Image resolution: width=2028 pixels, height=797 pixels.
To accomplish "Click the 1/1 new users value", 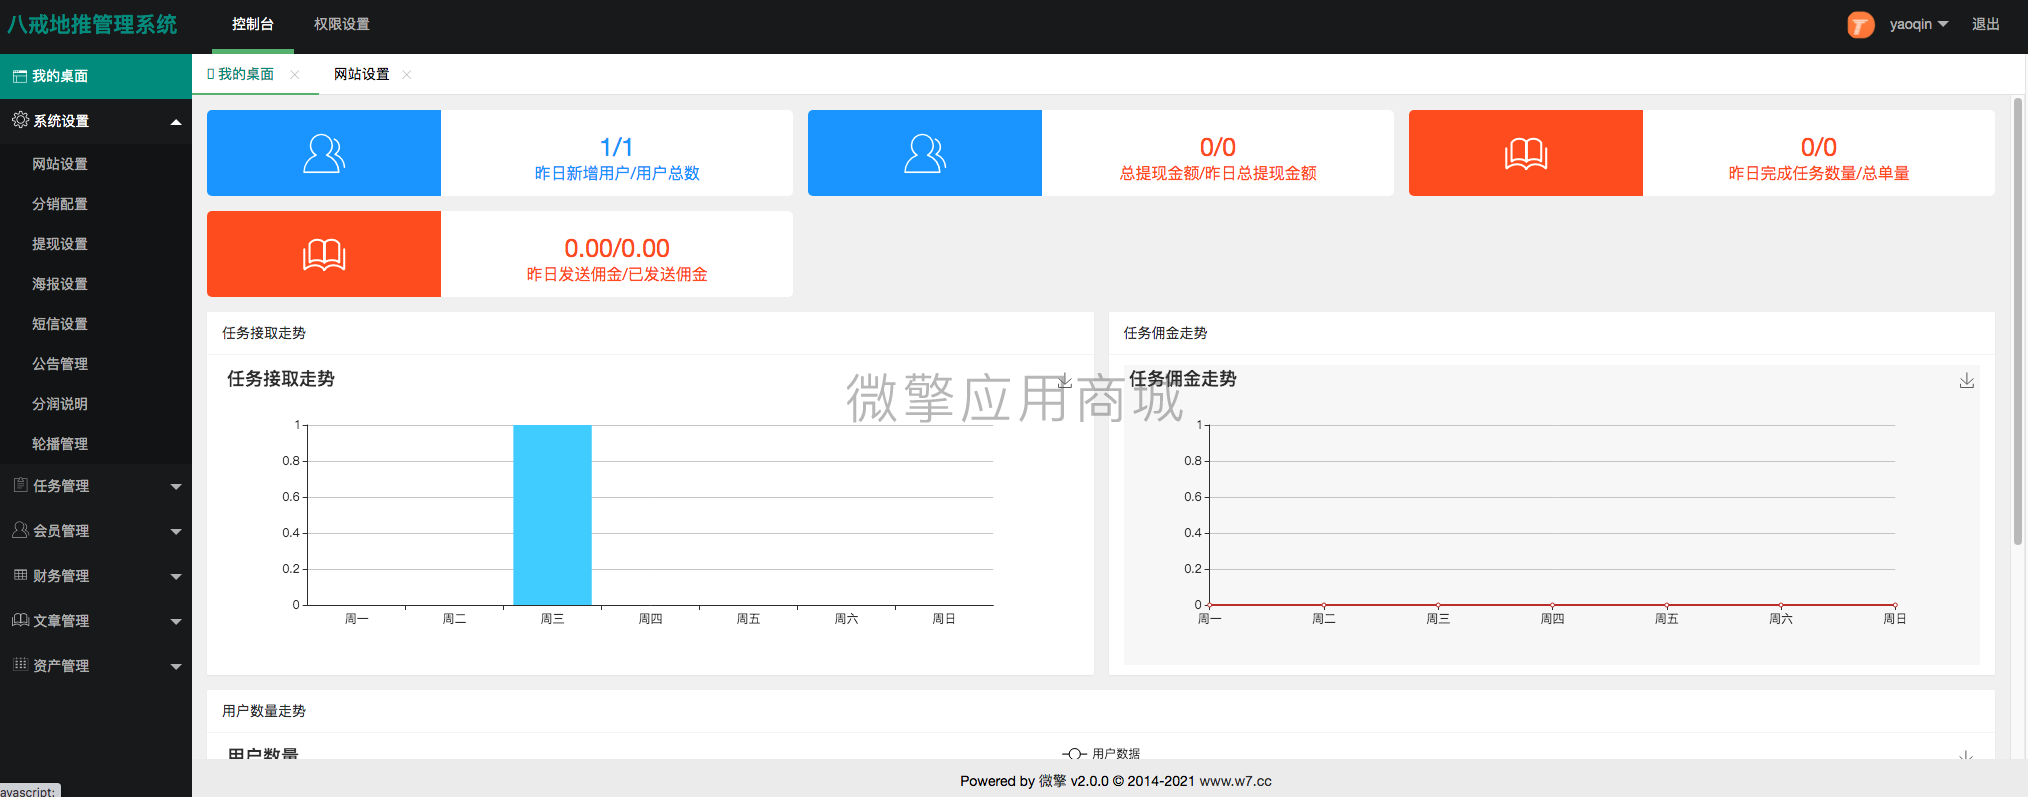I will click(x=617, y=147).
